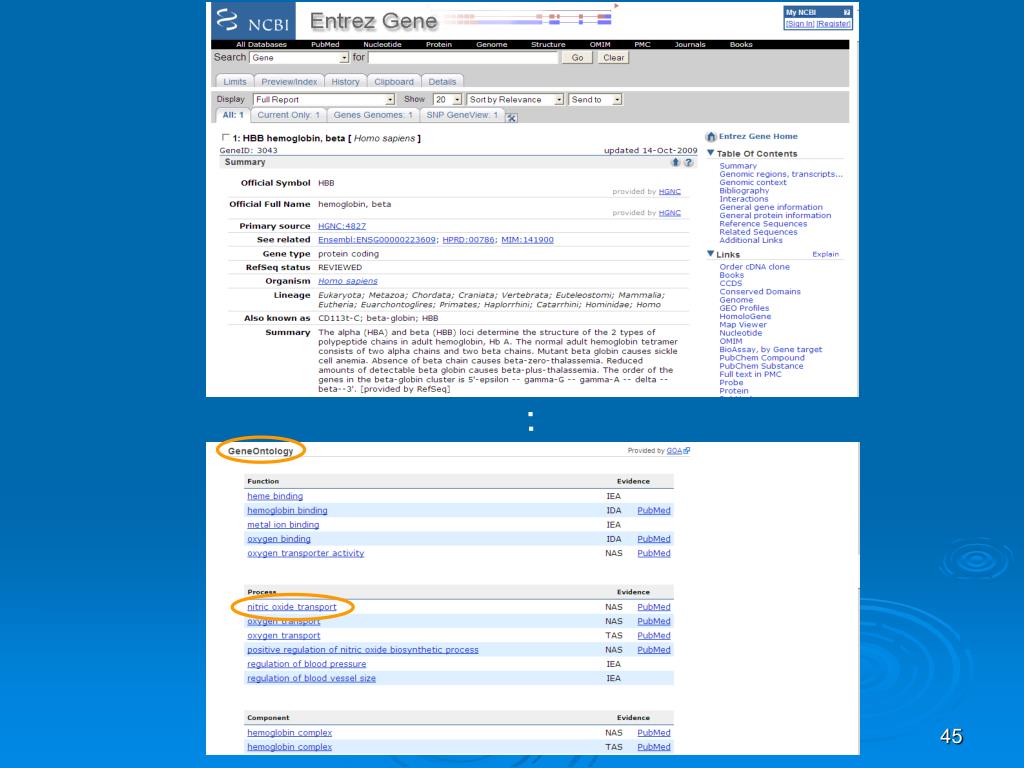Select PMC in the top database bar
This screenshot has width=1024, height=768.
[x=643, y=44]
